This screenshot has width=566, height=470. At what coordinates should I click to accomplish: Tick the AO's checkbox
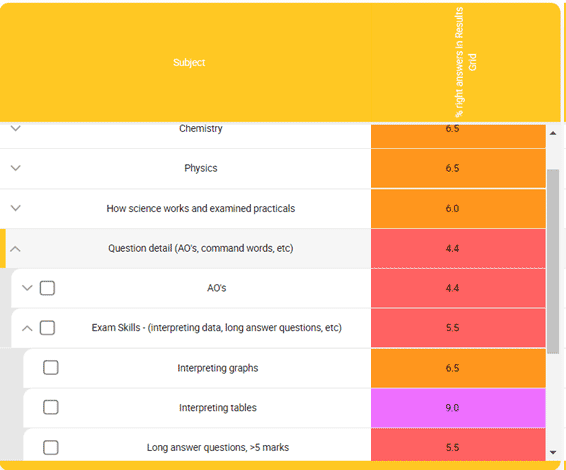click(47, 288)
